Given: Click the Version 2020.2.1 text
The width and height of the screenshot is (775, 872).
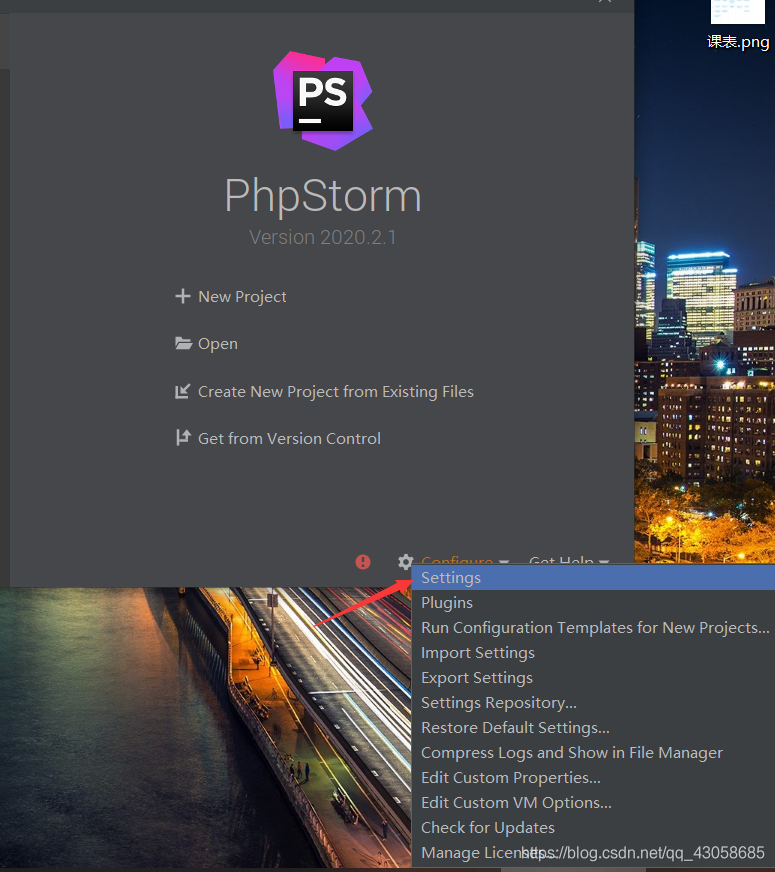Looking at the screenshot, I should [x=322, y=237].
